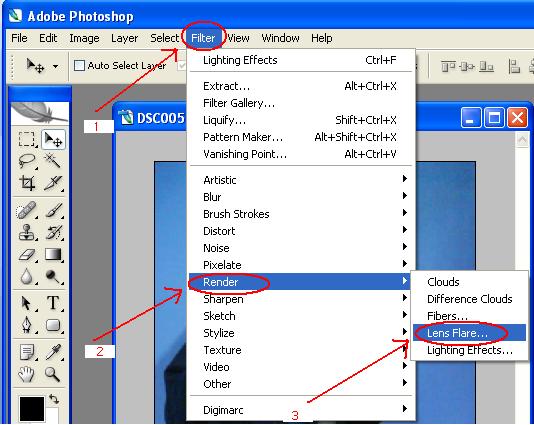
Task: Click the Move tool icon in options bar
Action: coord(35,65)
